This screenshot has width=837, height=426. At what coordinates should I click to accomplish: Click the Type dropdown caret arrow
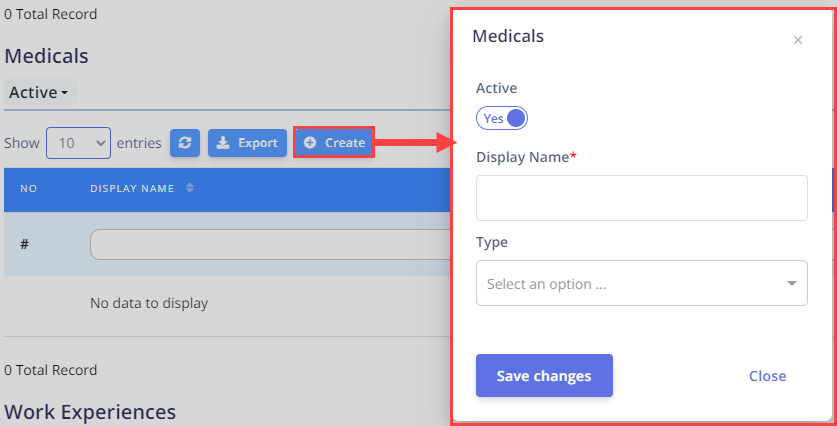(x=792, y=283)
